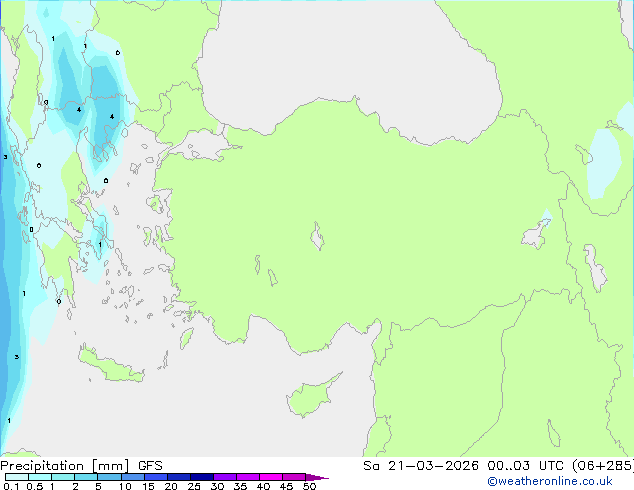This screenshot has width=634, height=490.
Task: Select the 30 to 35 mm purple swatch
Action: point(225,477)
